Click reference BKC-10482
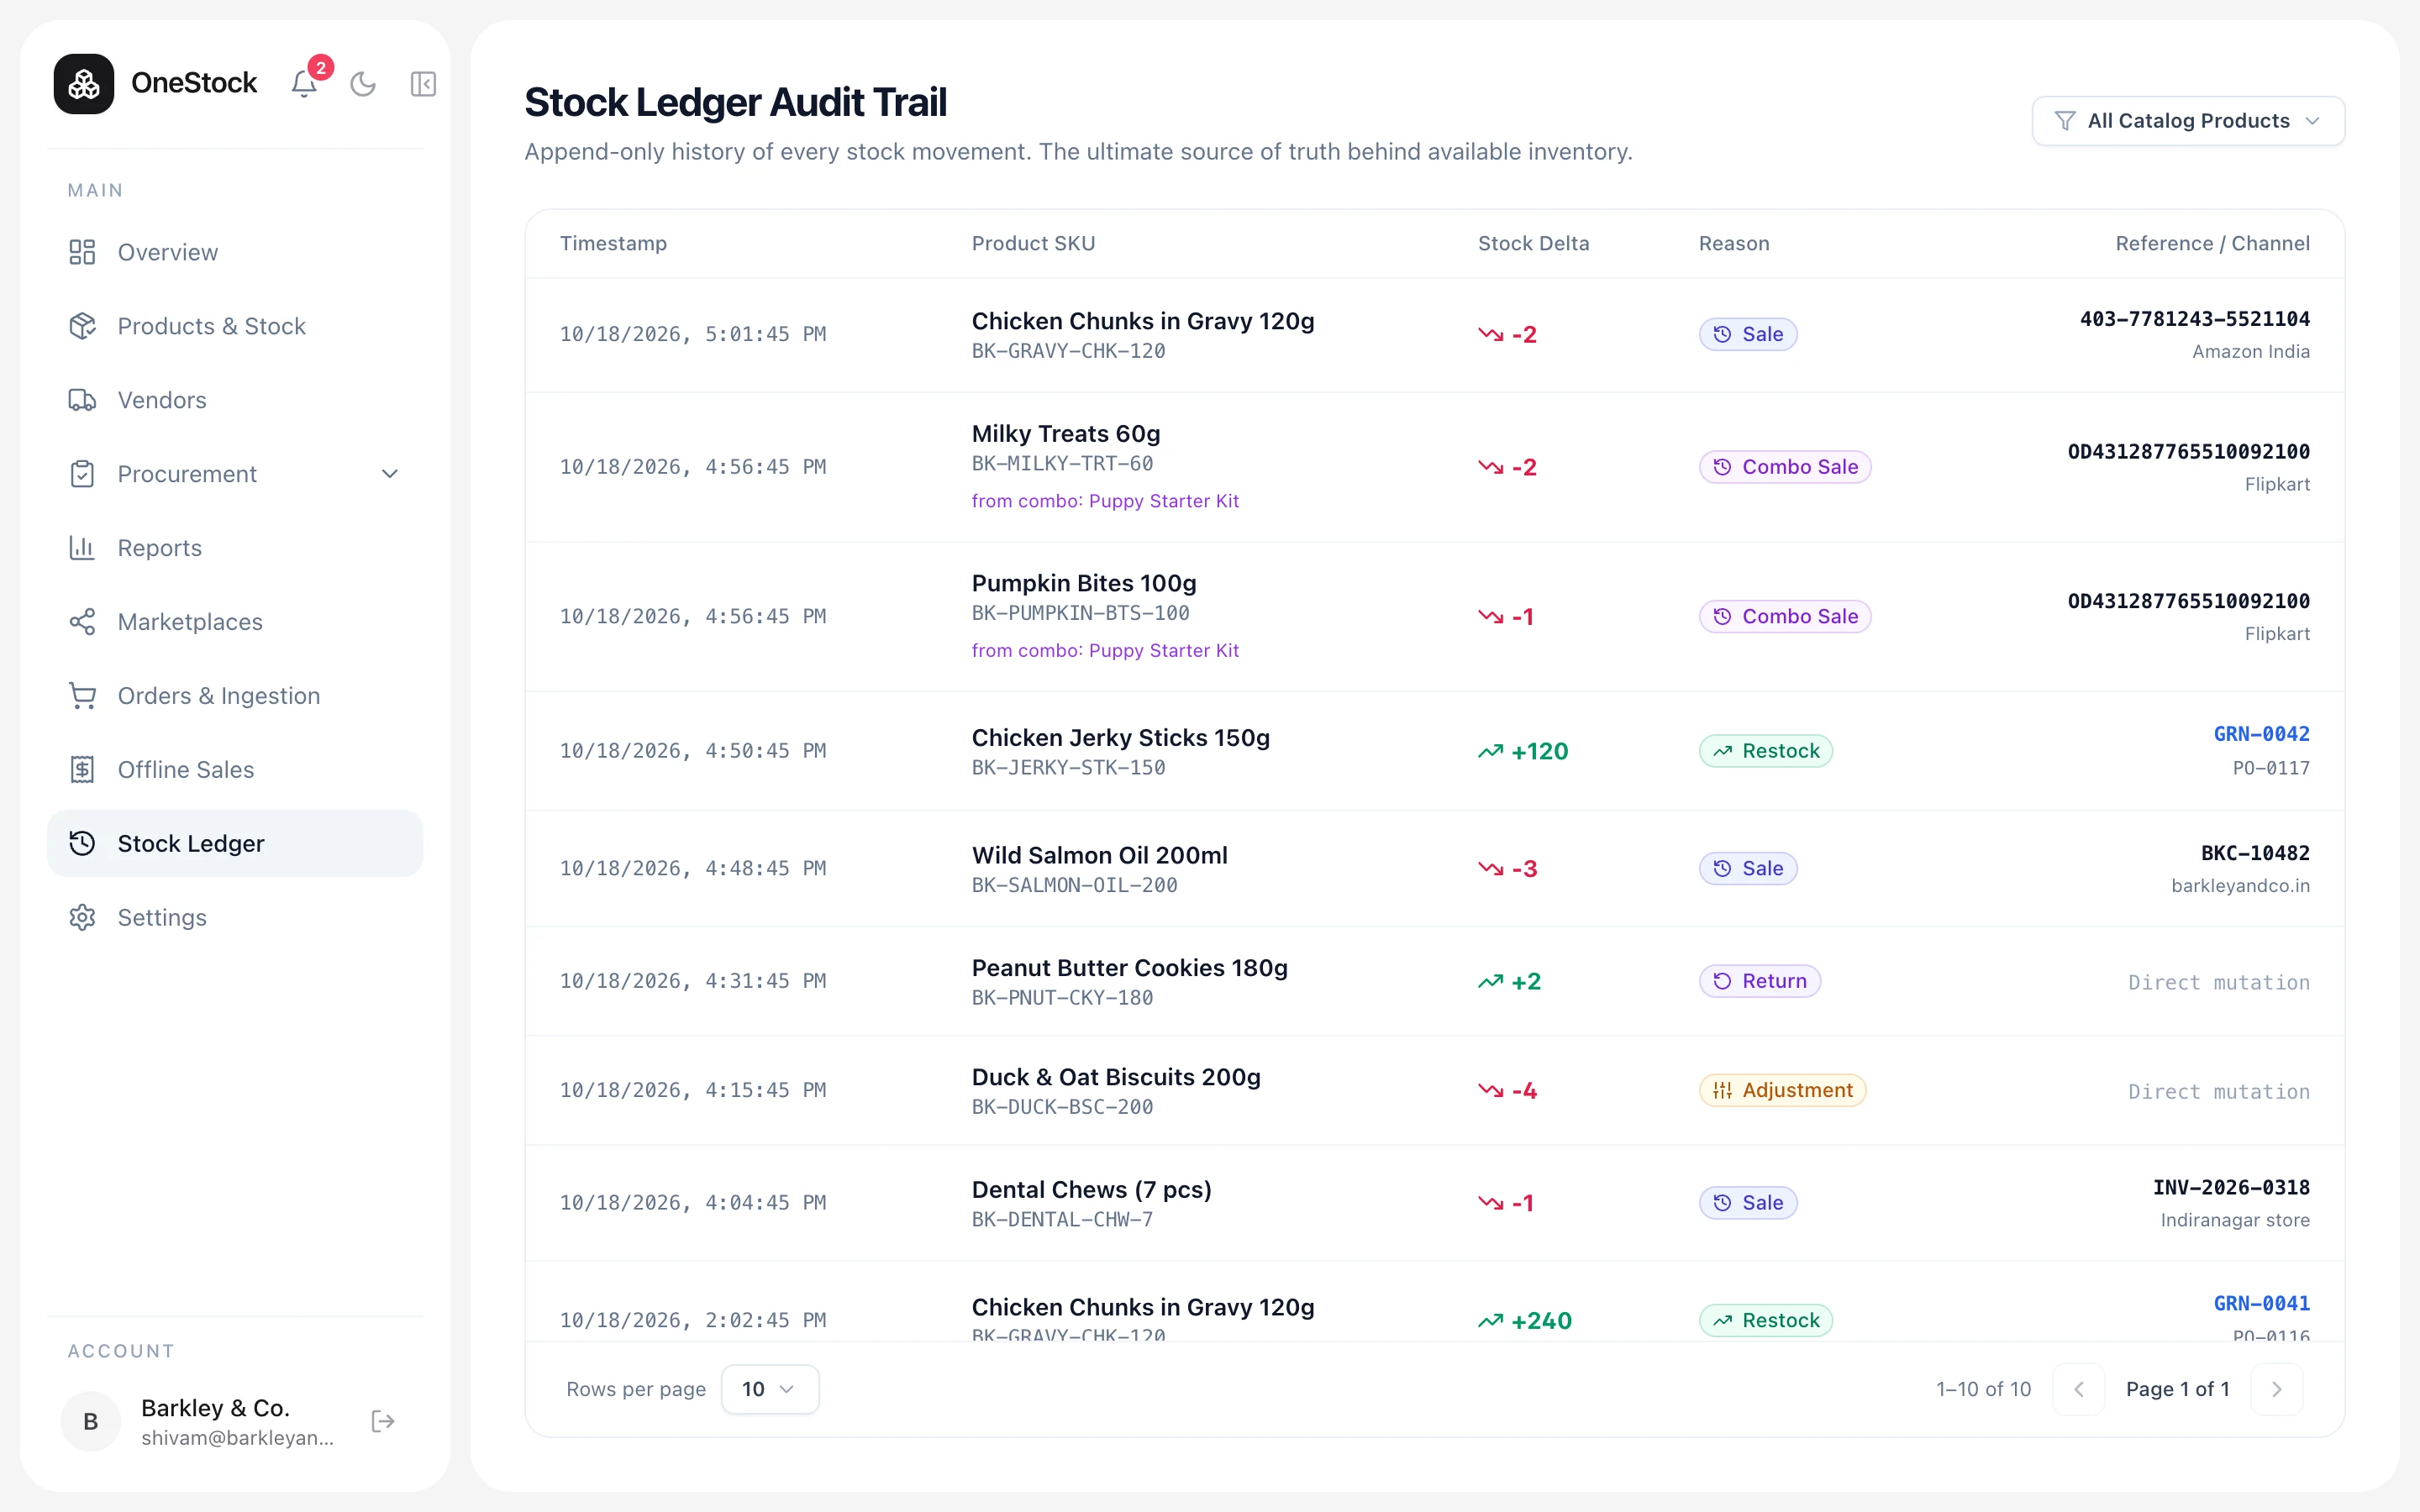Image resolution: width=2420 pixels, height=1512 pixels. coord(2255,853)
